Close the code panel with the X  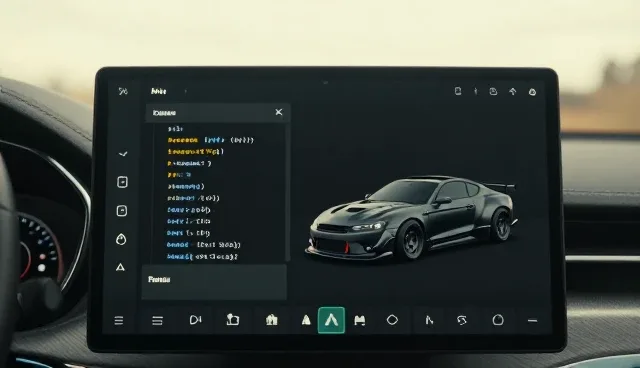[279, 112]
